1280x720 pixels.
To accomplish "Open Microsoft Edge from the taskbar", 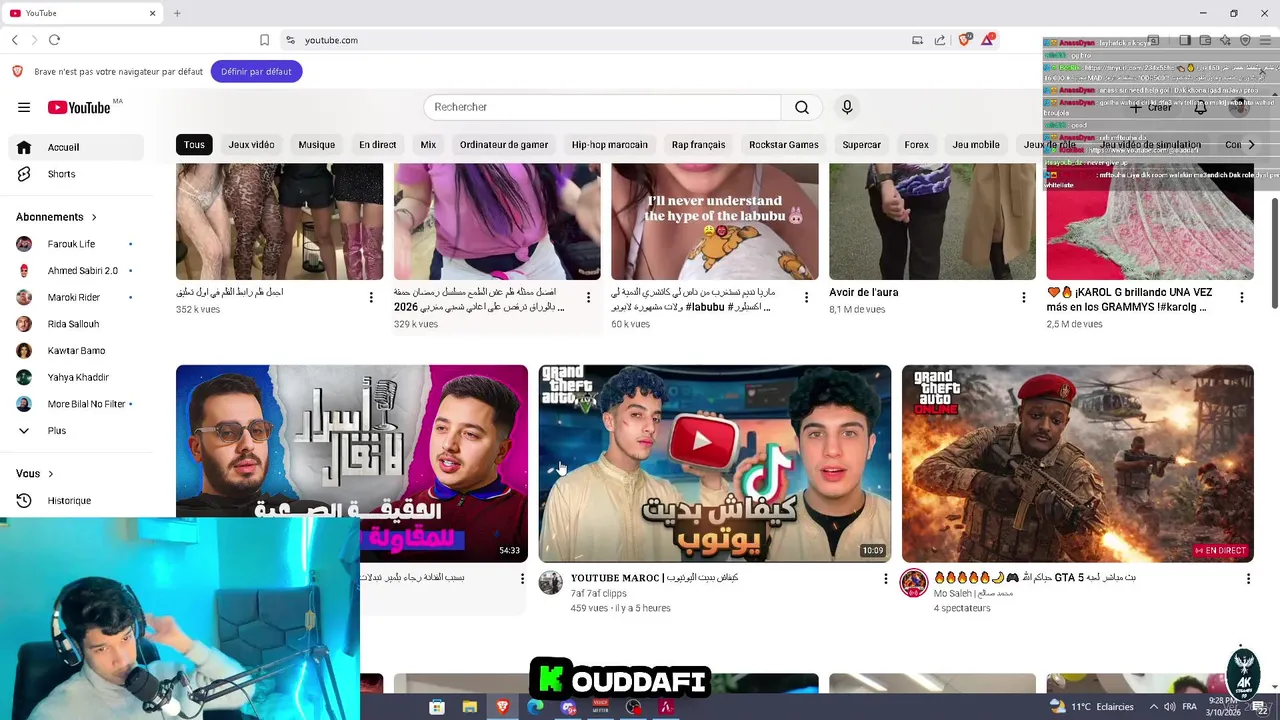I will tap(535, 707).
